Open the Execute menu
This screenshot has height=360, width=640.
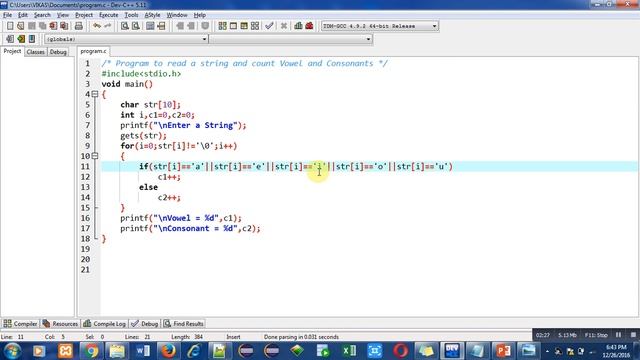coord(109,15)
